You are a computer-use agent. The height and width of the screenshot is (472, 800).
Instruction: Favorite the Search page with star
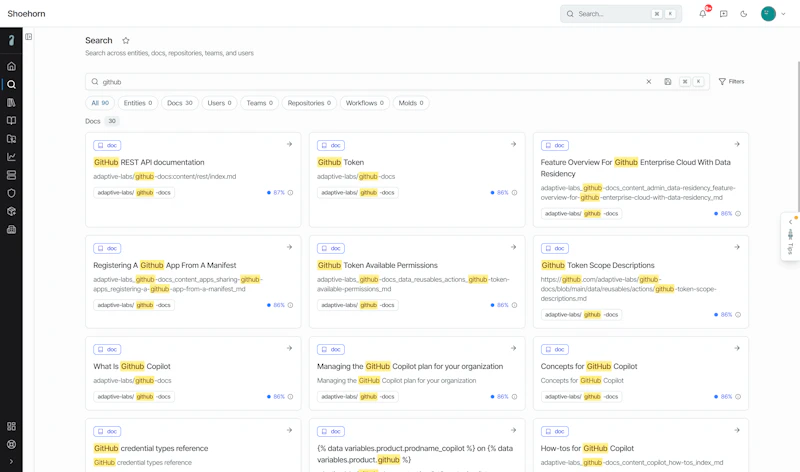coord(126,40)
